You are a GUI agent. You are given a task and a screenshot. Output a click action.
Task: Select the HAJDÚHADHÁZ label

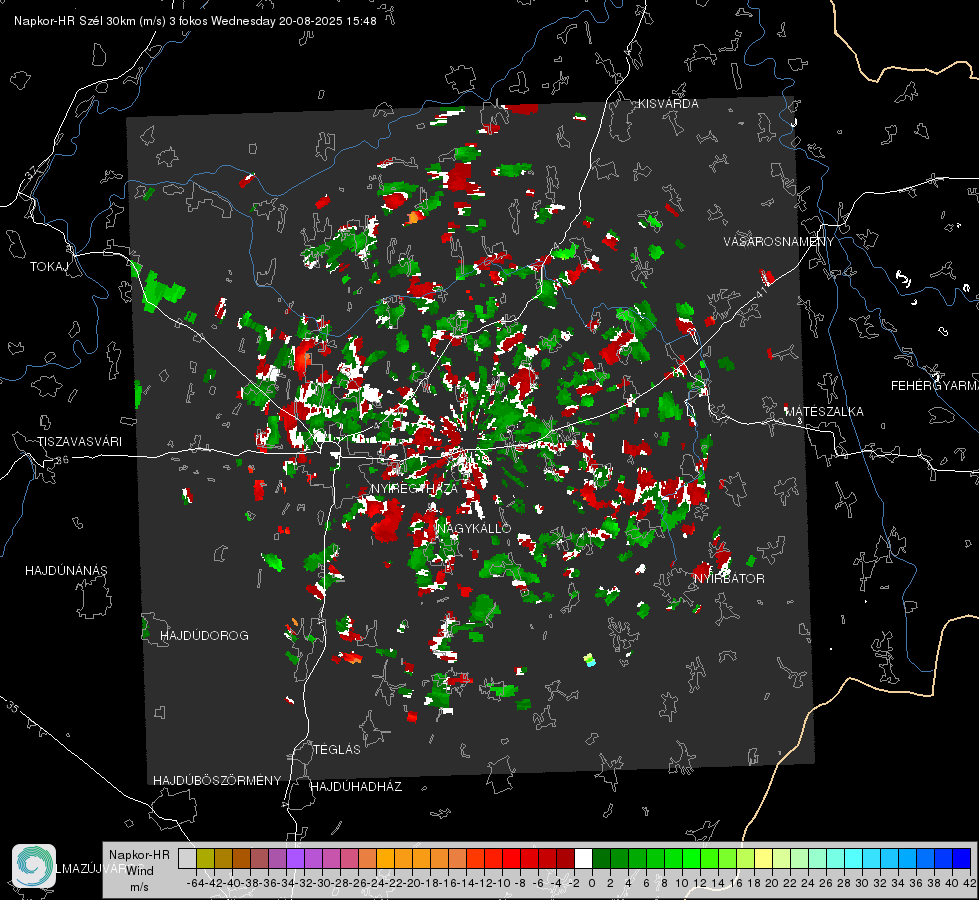(x=356, y=786)
